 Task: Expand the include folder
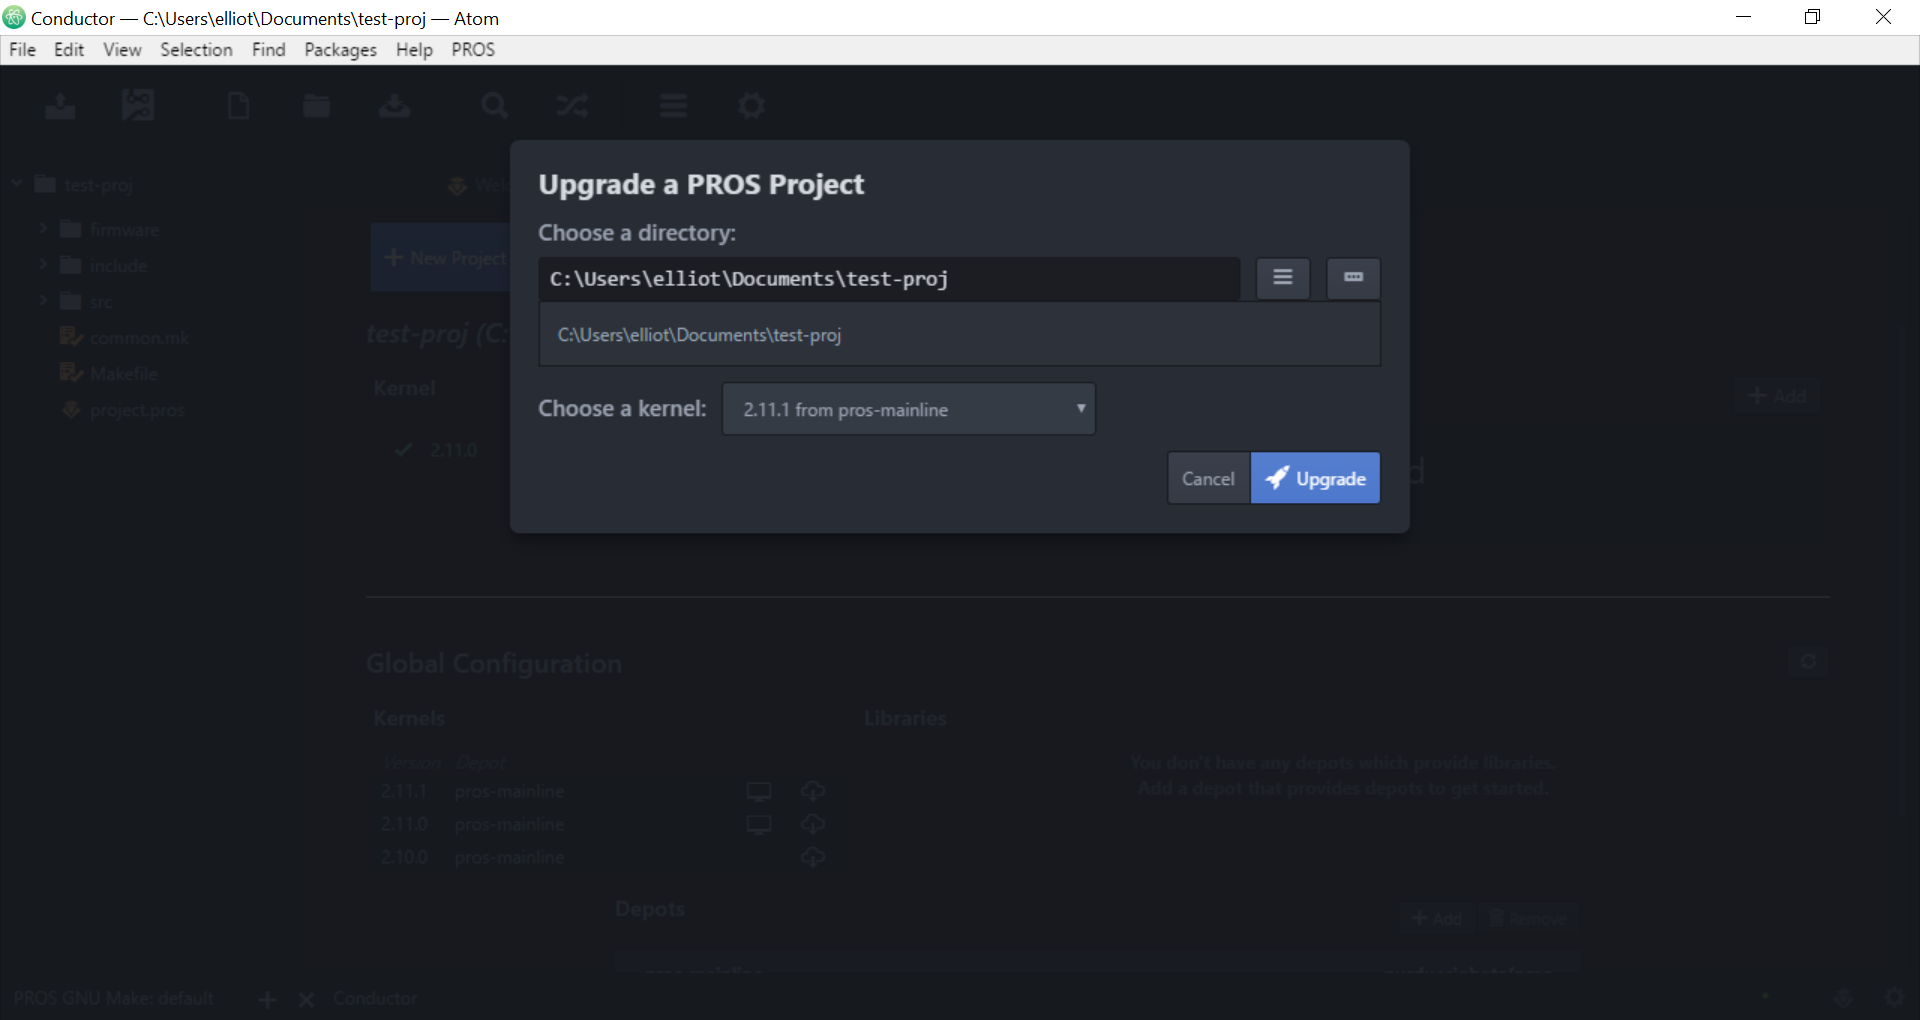point(43,265)
